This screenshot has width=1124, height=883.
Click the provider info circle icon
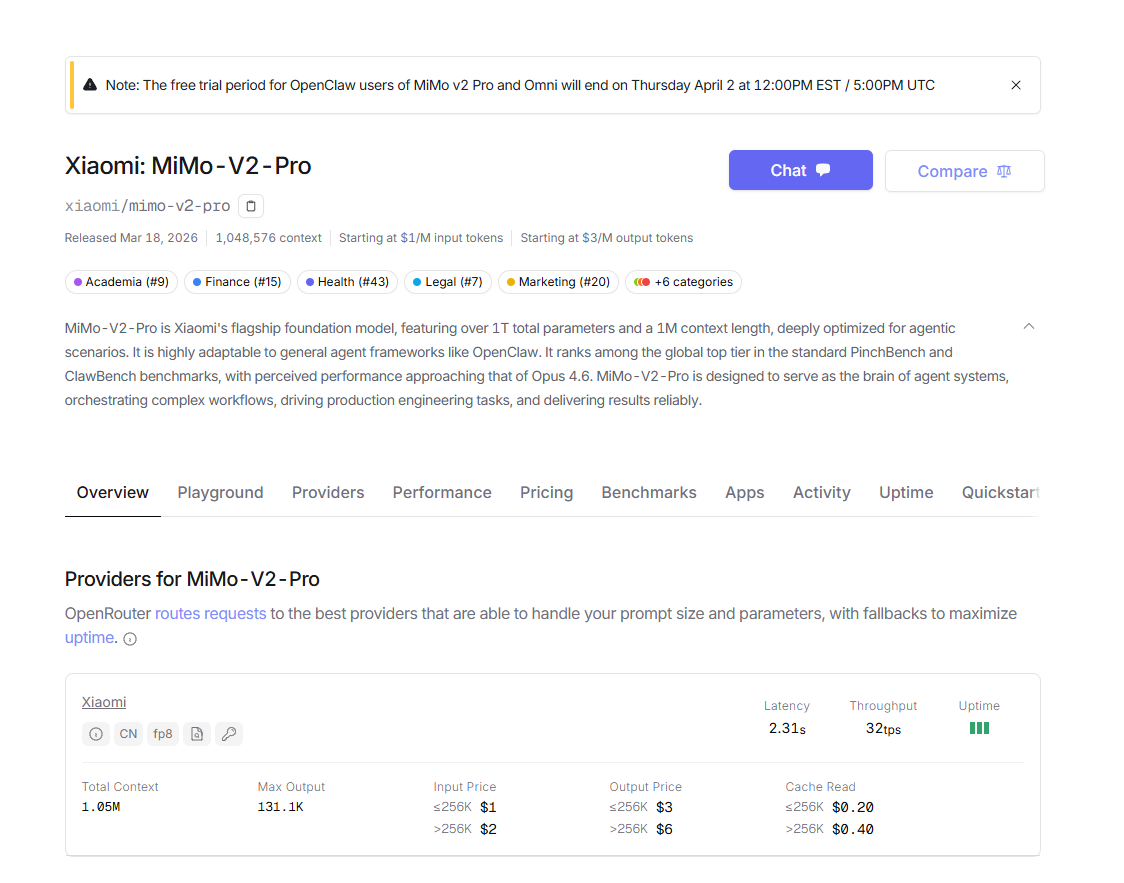96,734
